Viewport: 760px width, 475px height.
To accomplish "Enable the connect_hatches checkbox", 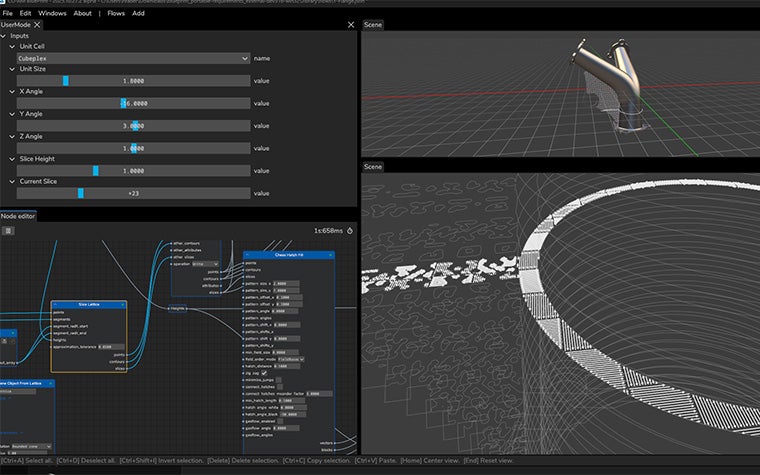I will [281, 387].
